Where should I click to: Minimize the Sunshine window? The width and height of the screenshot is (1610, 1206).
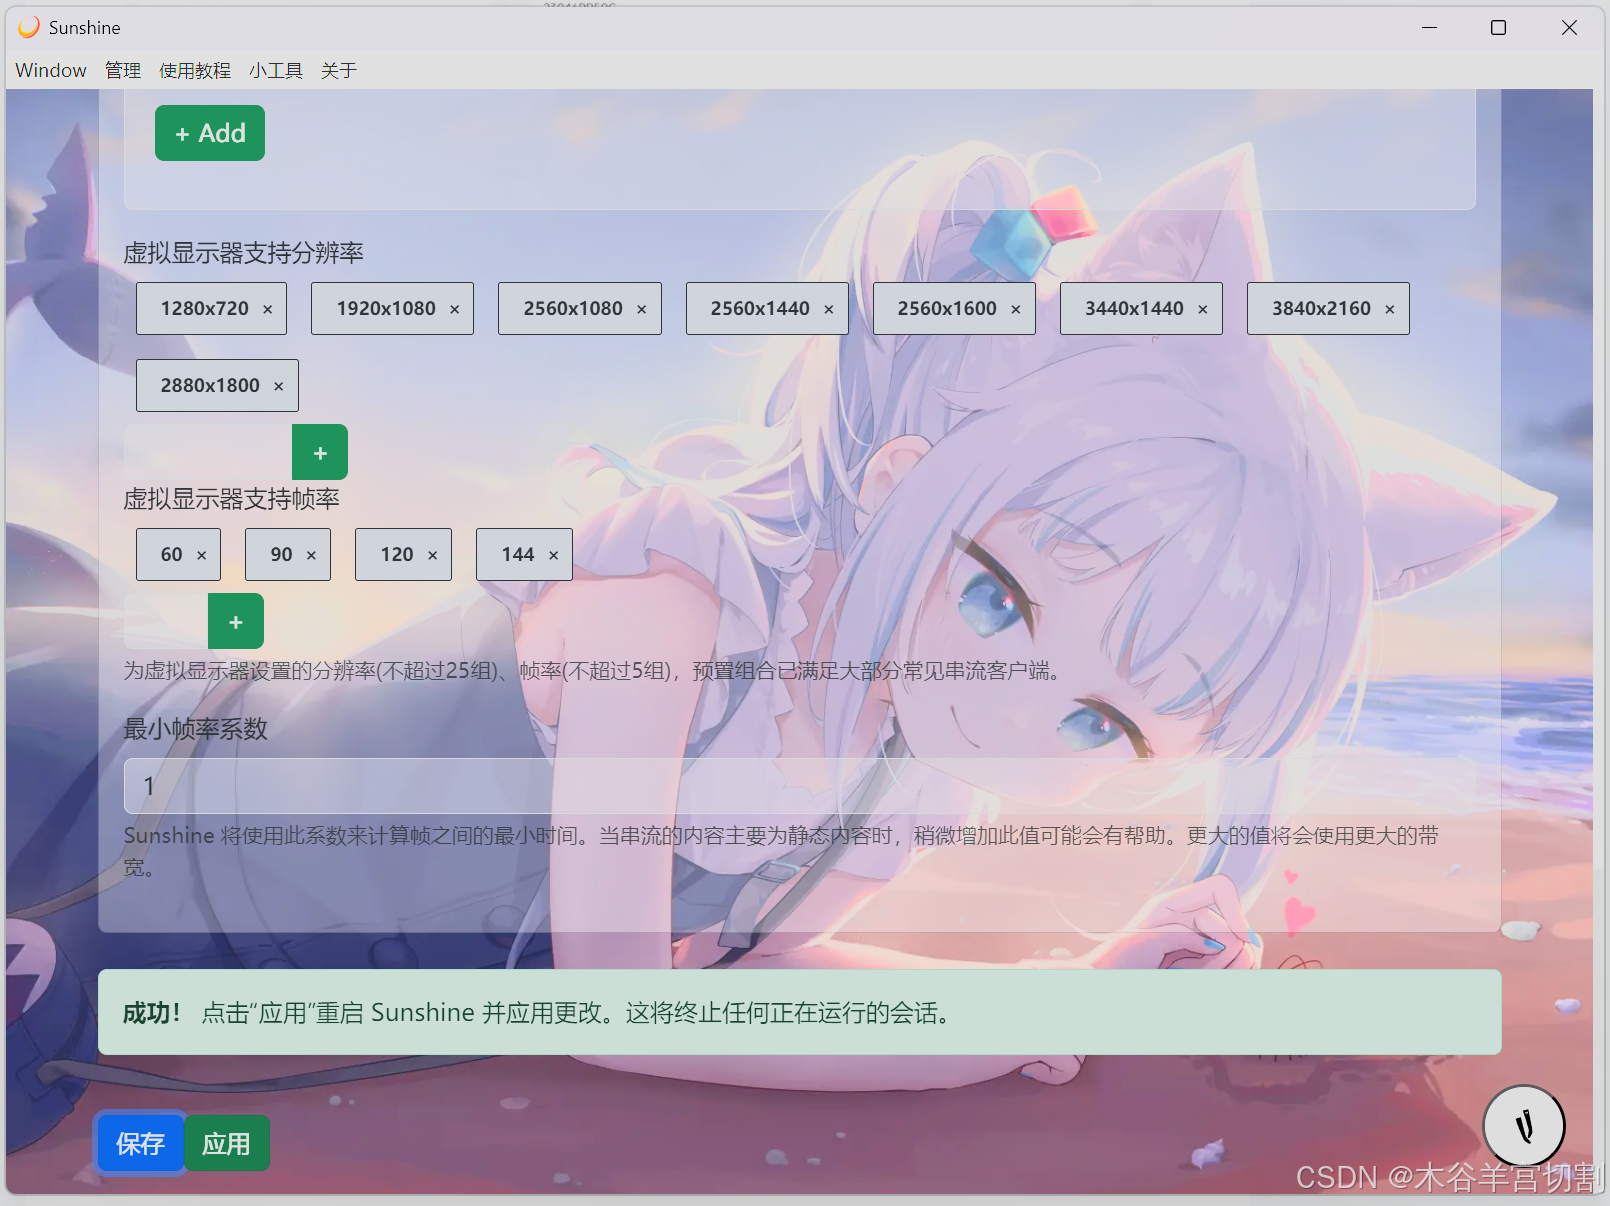coord(1429,28)
